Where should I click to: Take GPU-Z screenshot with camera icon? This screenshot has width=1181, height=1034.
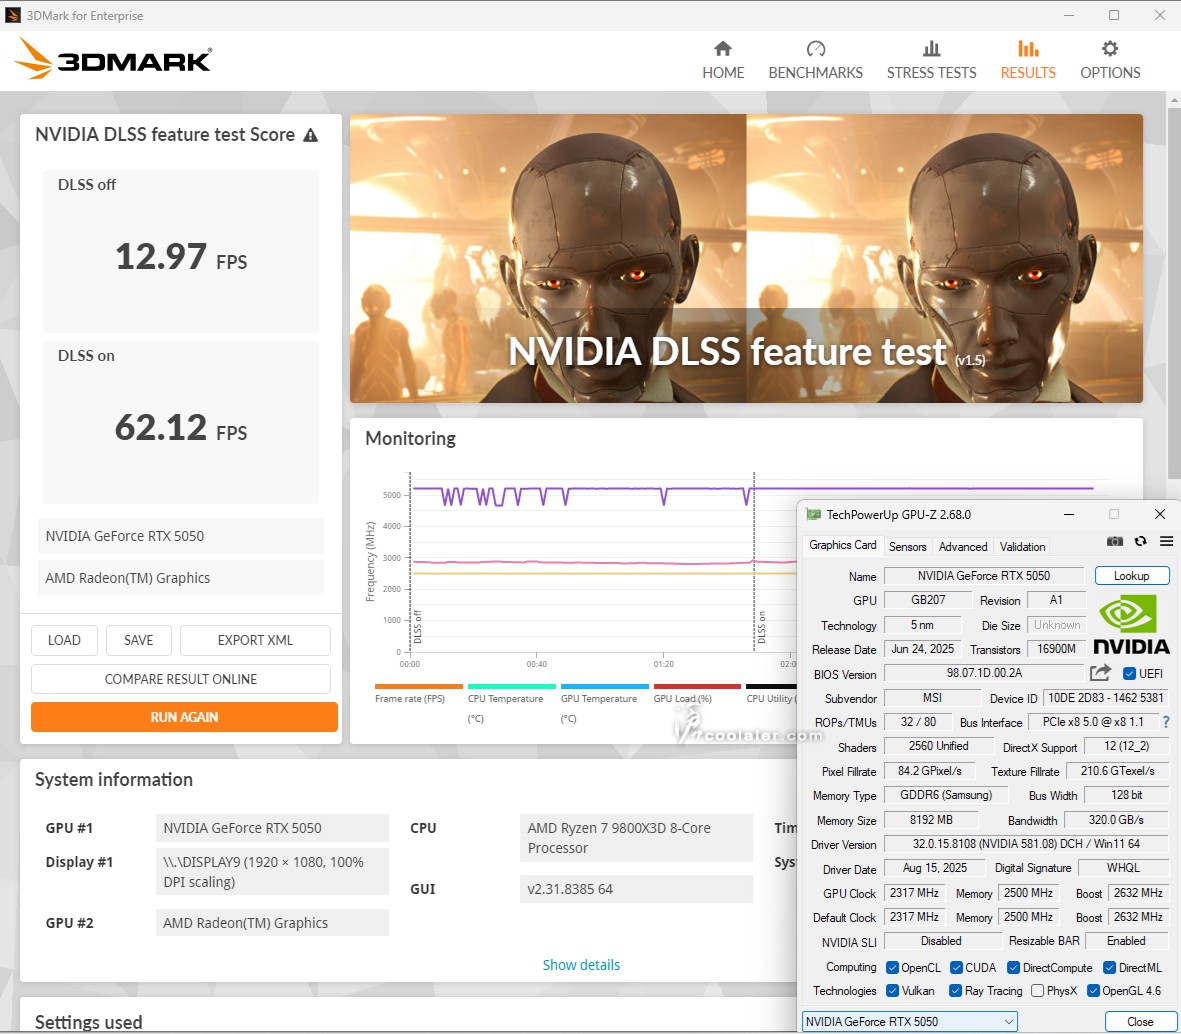1115,541
